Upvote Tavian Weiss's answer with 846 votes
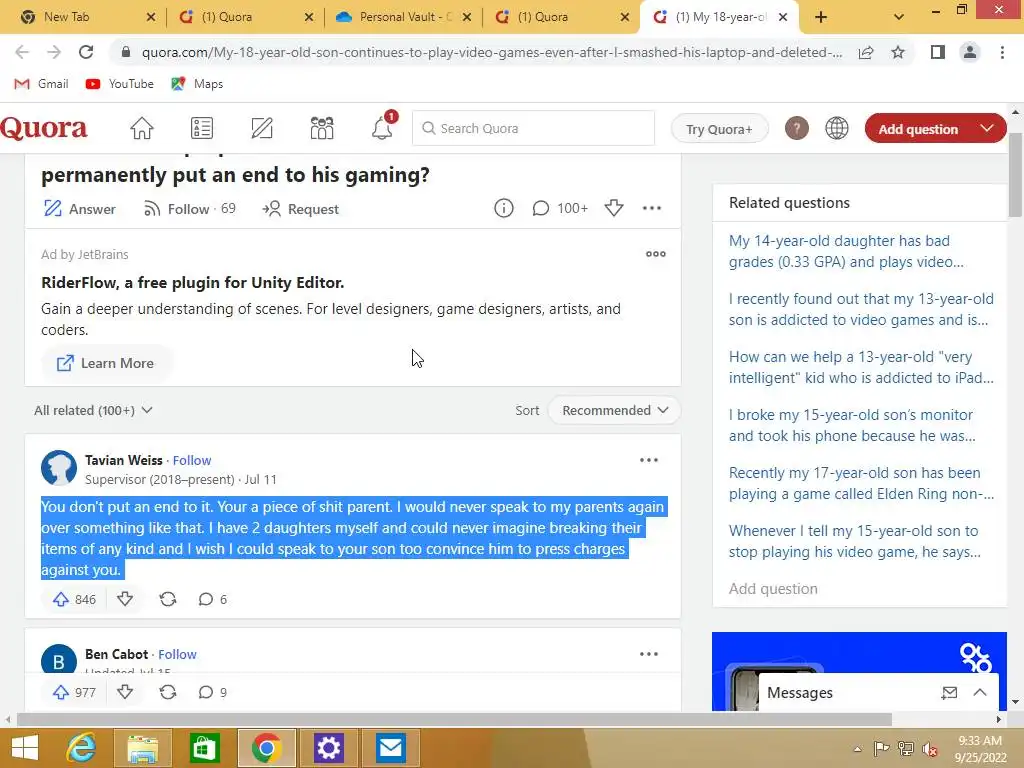1024x768 pixels. pyautogui.click(x=74, y=600)
